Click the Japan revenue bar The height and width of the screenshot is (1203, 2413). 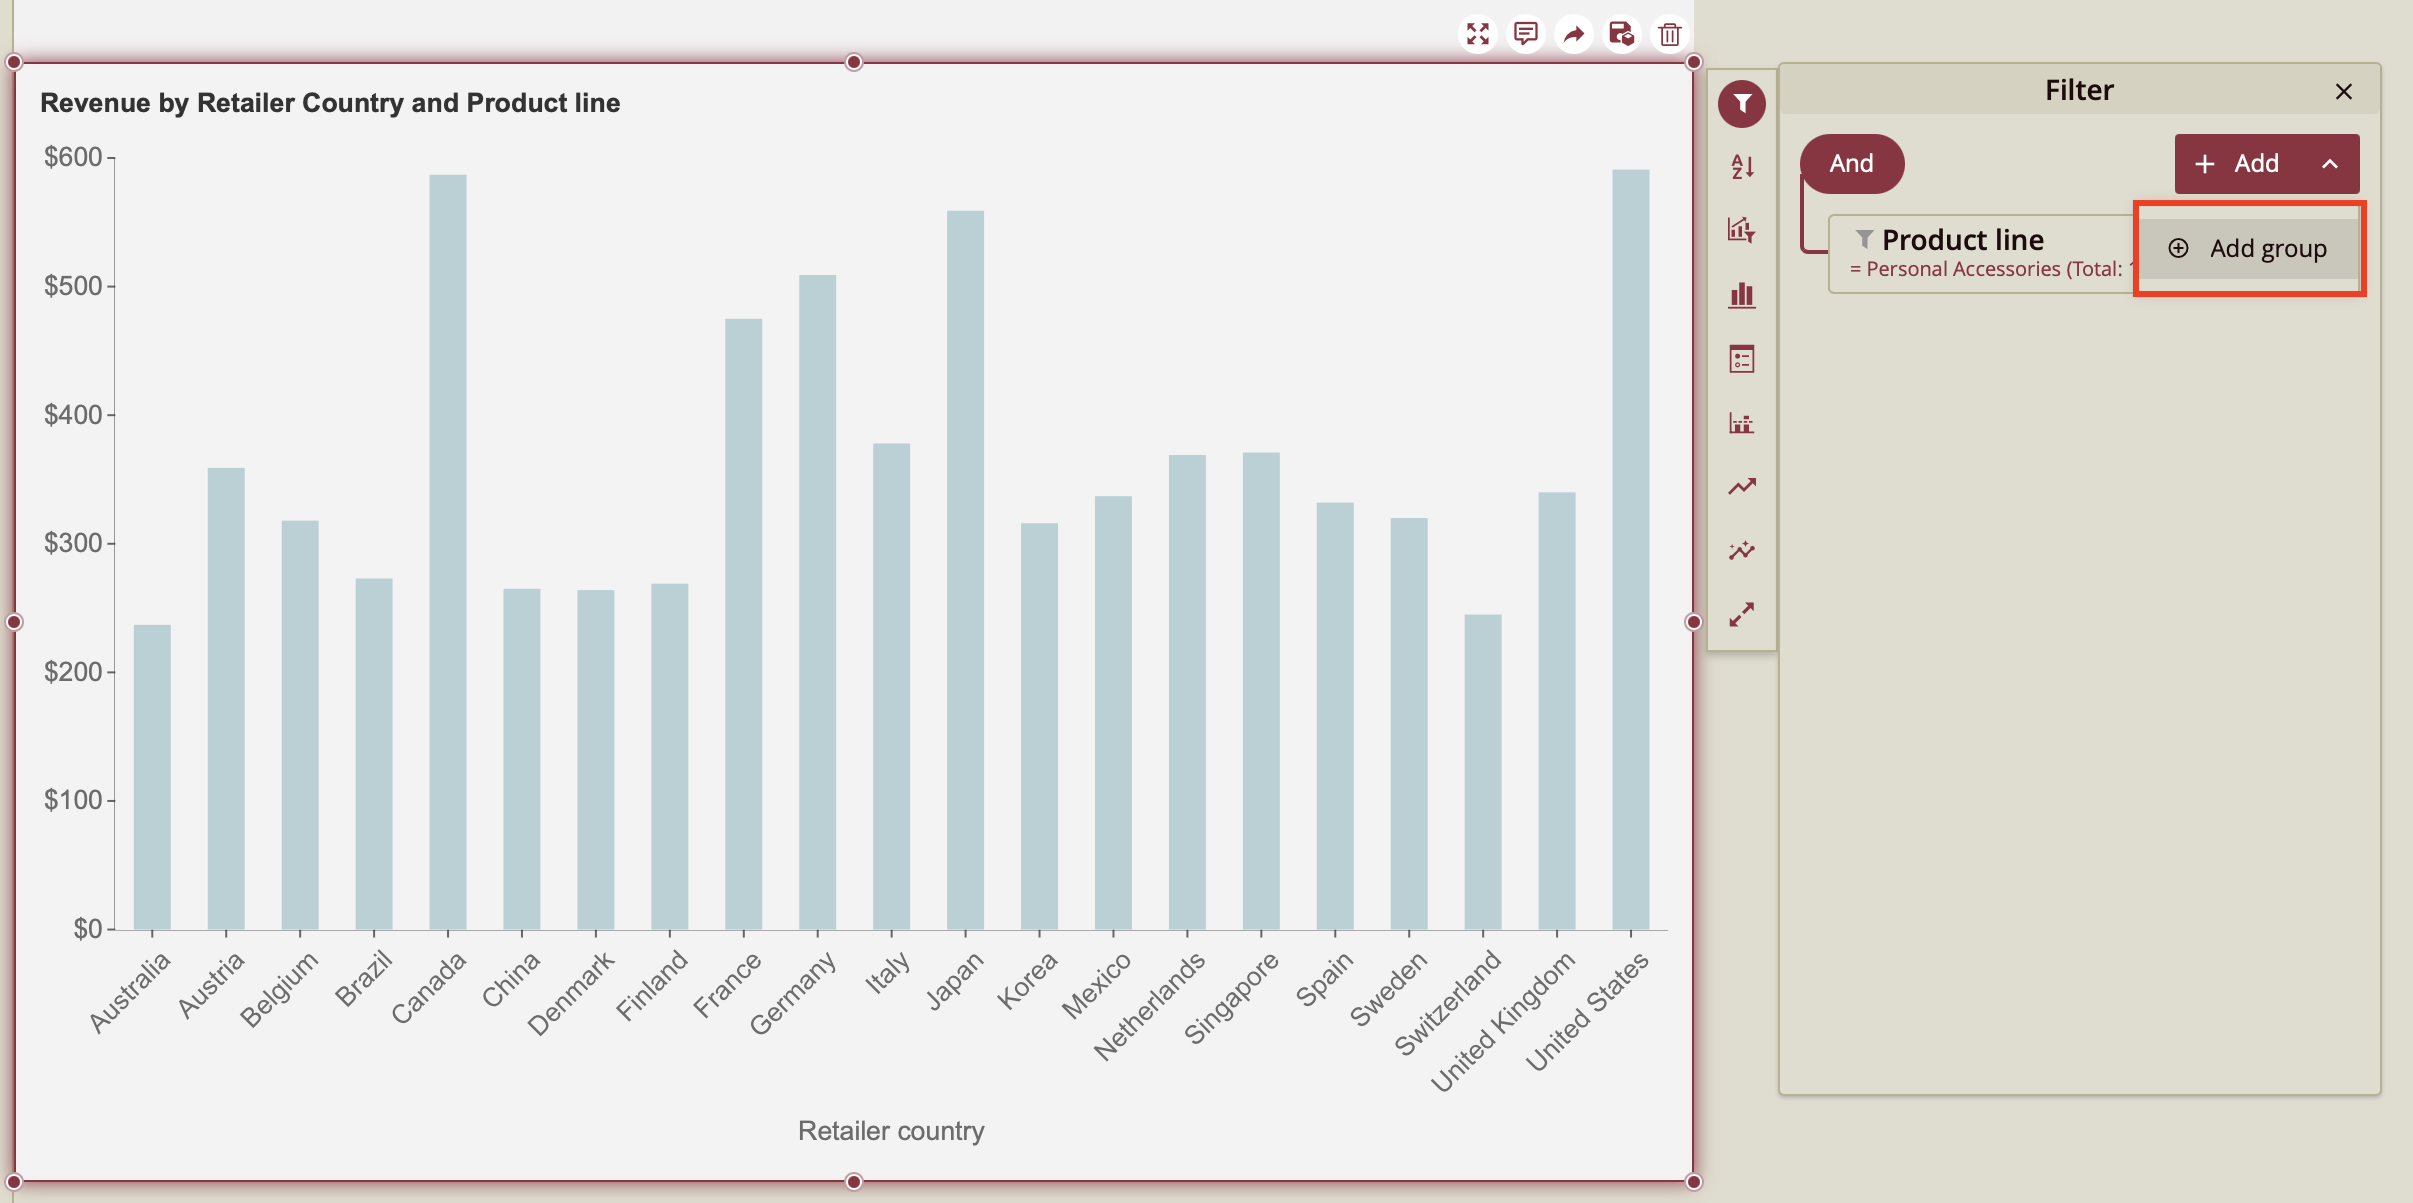point(965,570)
